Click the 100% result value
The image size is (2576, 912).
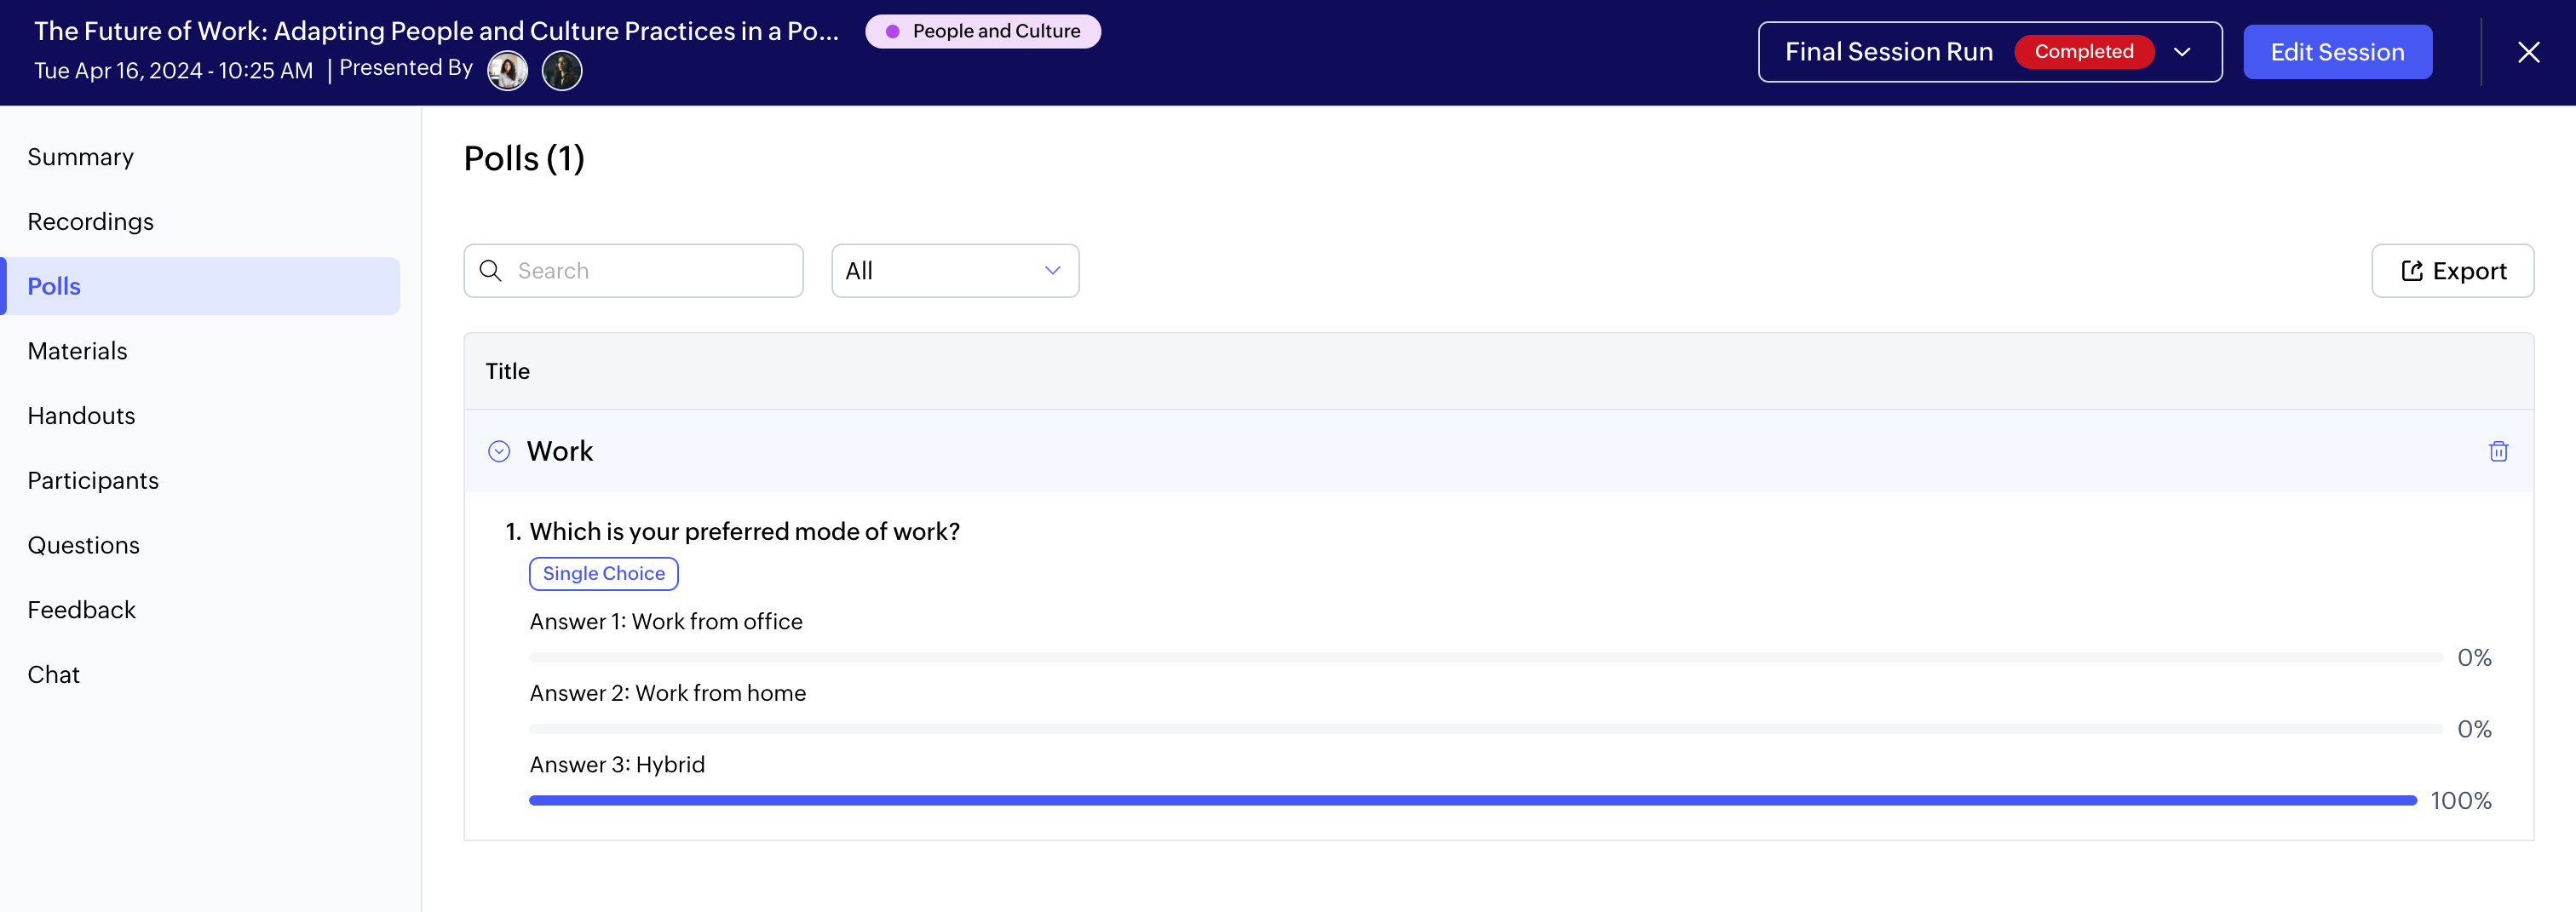click(2460, 801)
